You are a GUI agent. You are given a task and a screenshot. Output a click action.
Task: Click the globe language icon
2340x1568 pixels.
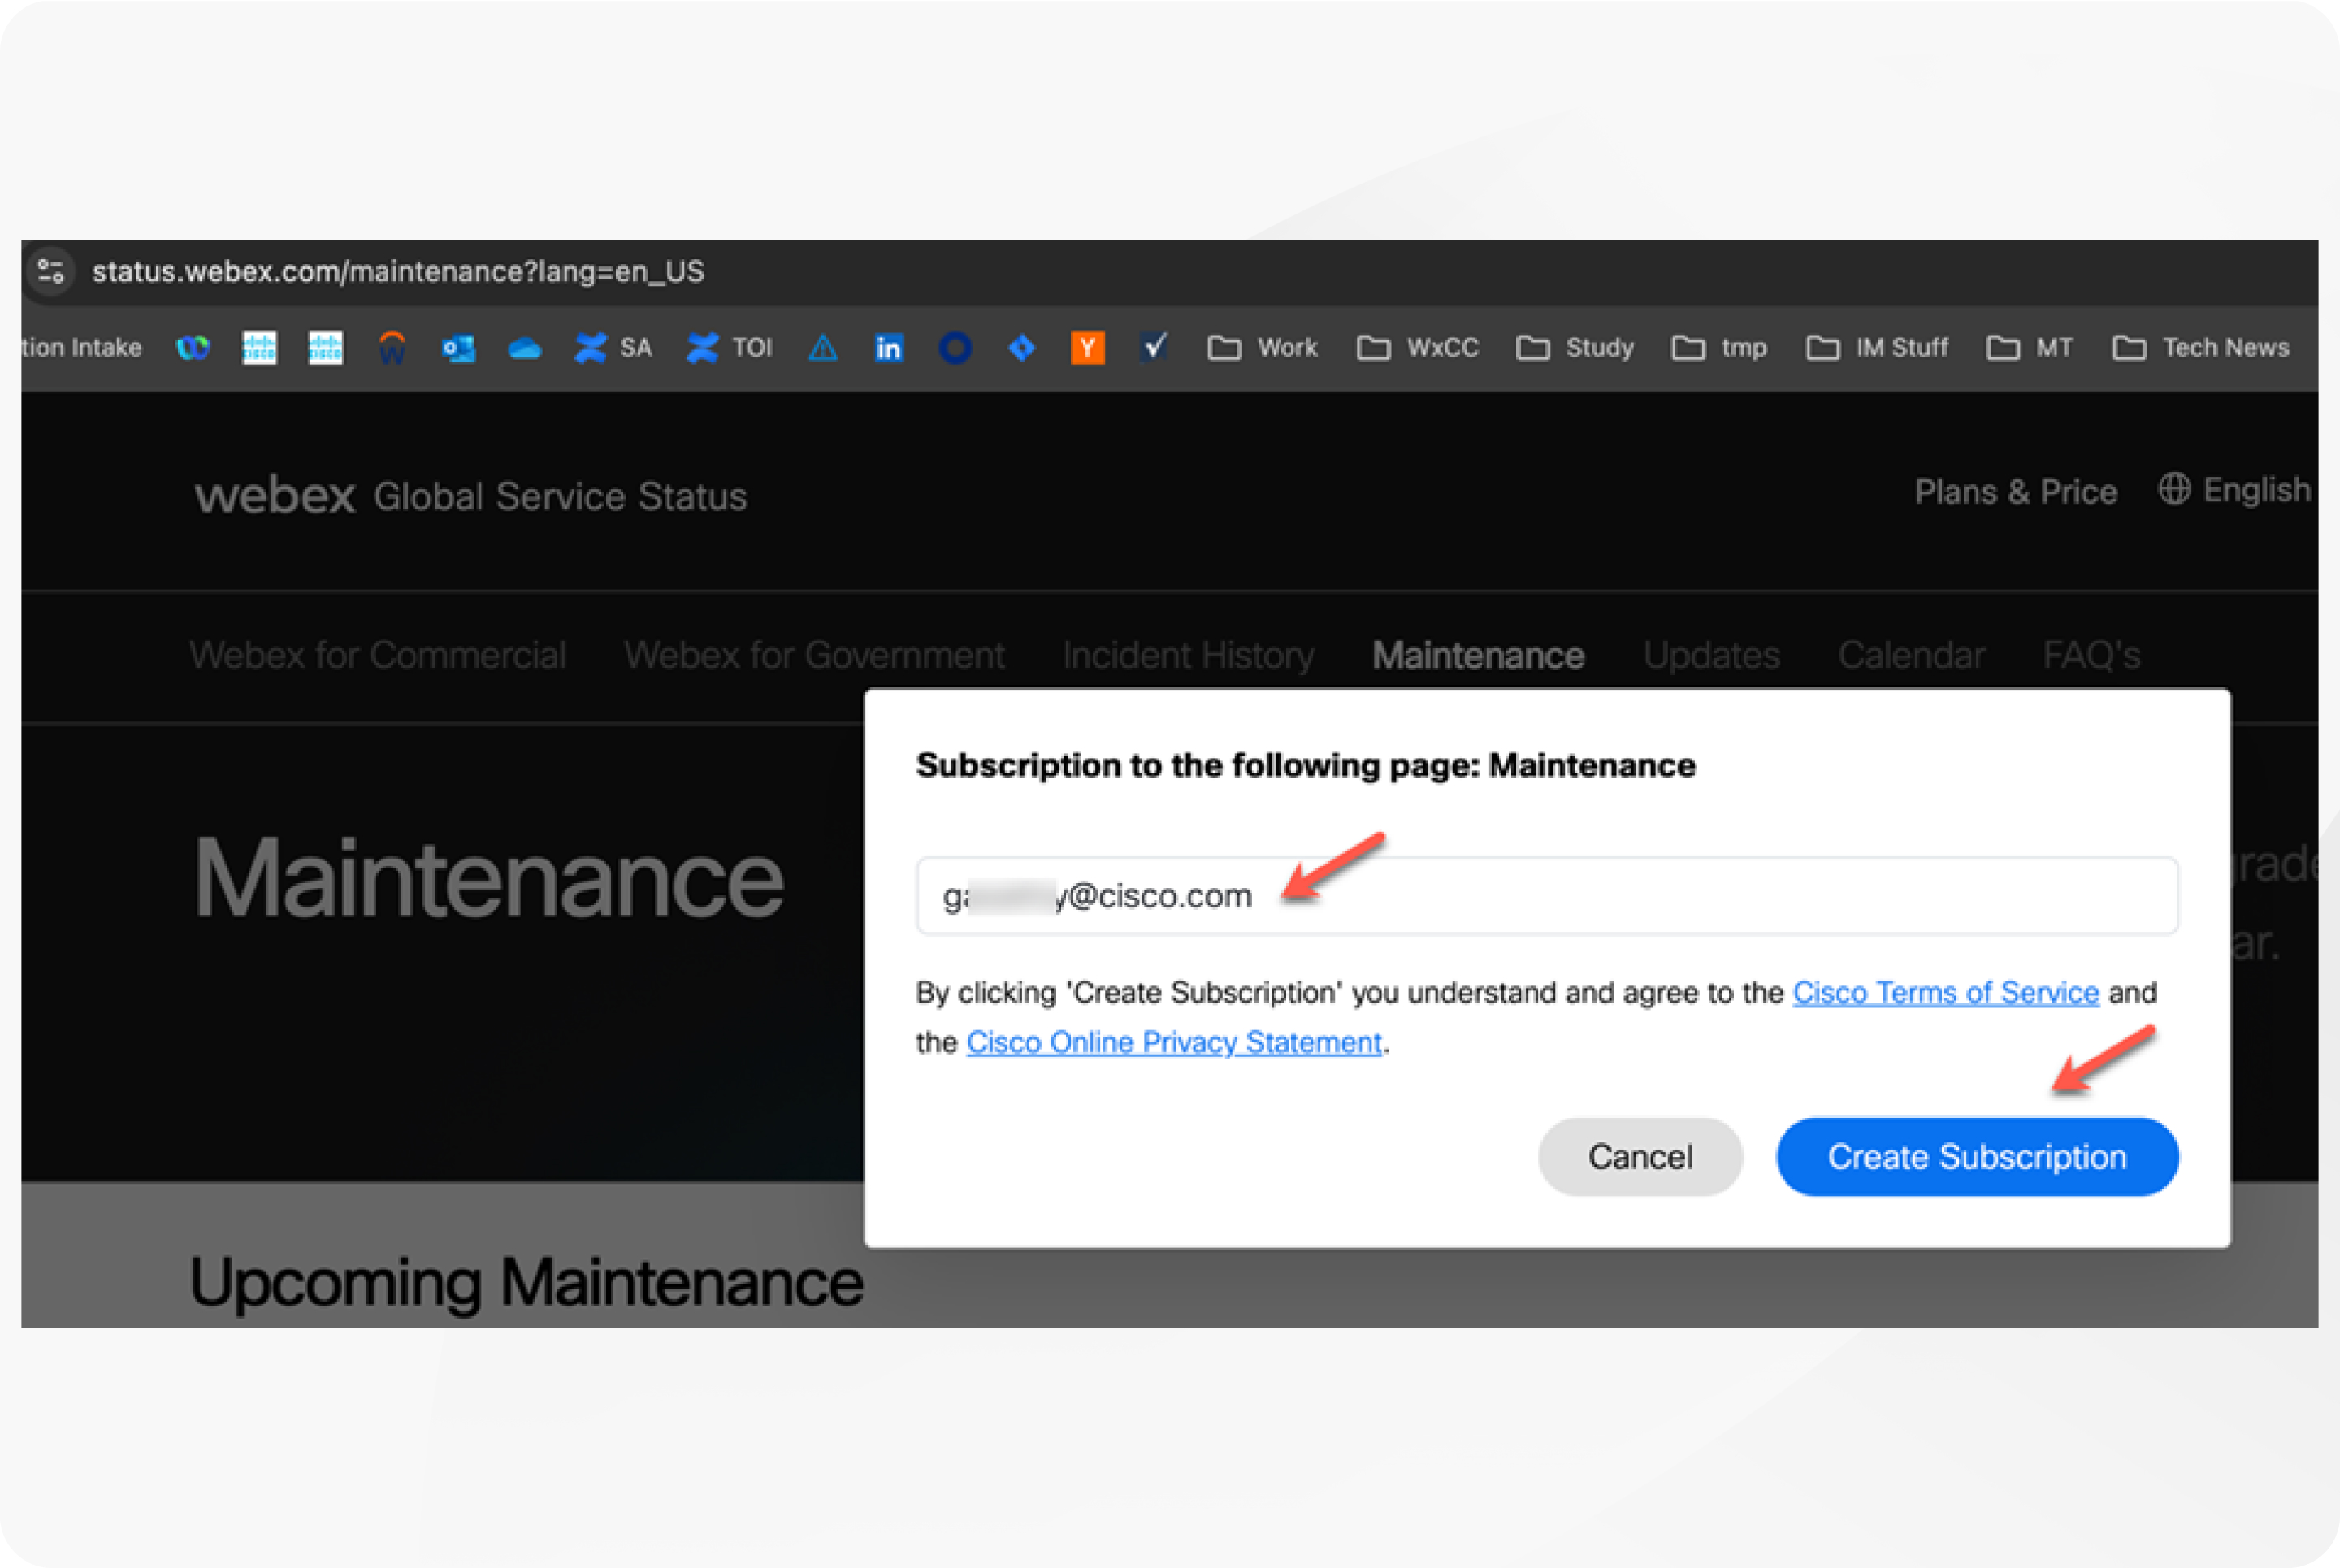pyautogui.click(x=2174, y=489)
